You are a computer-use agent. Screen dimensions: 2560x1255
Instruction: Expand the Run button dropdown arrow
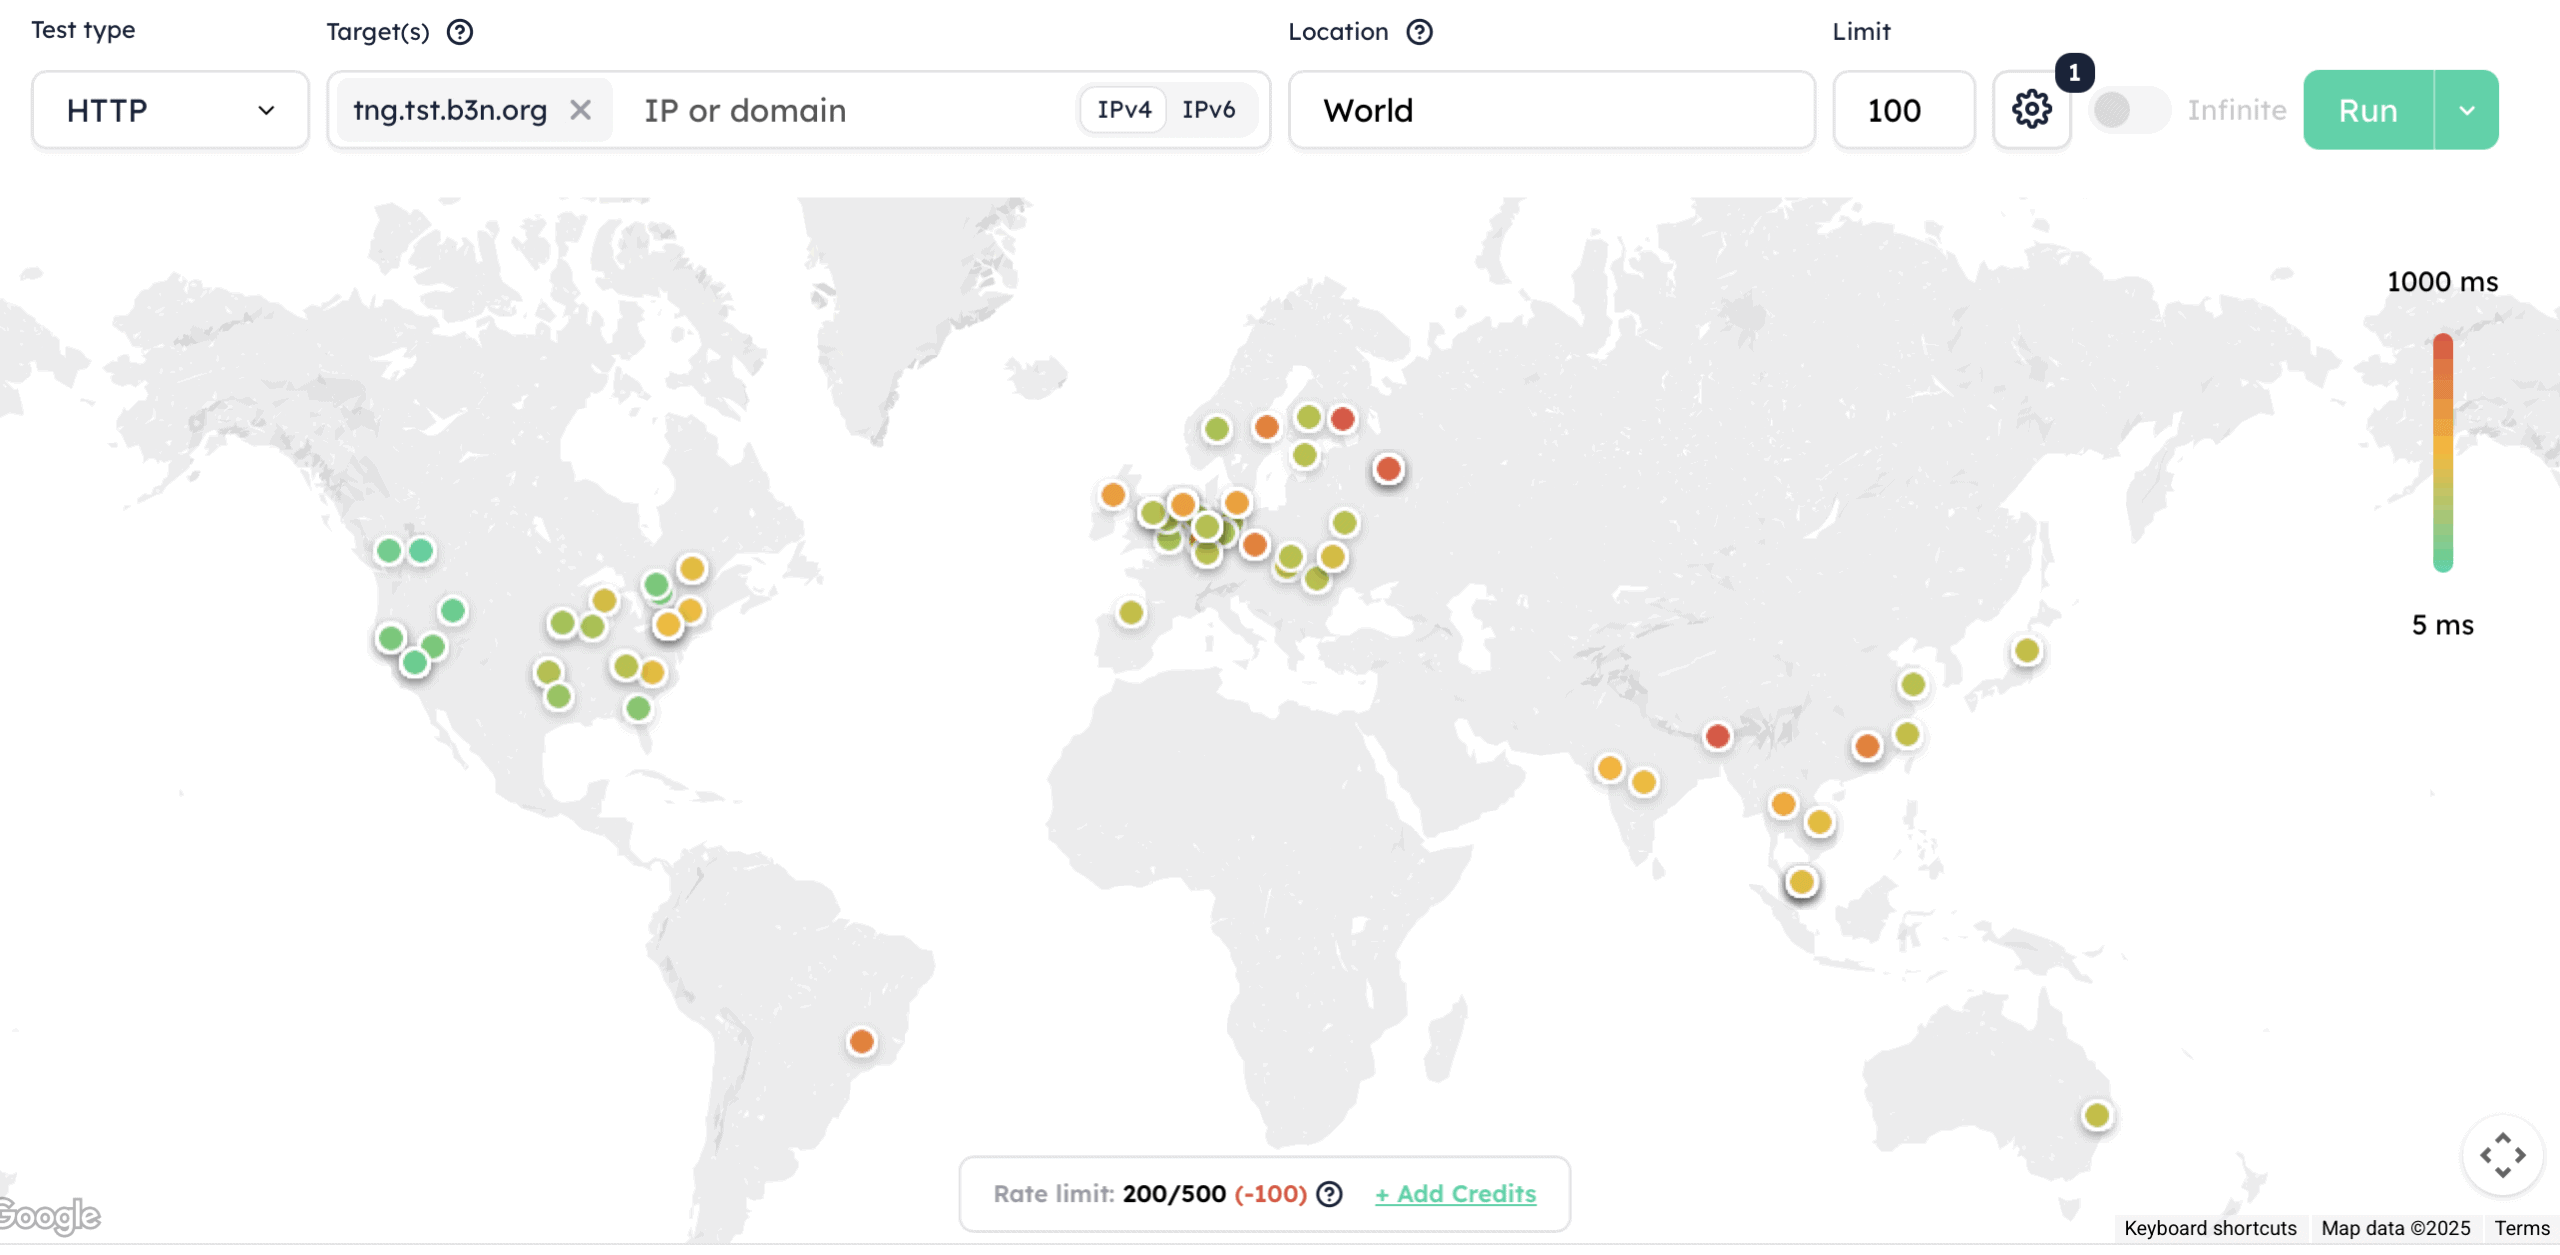(2466, 109)
